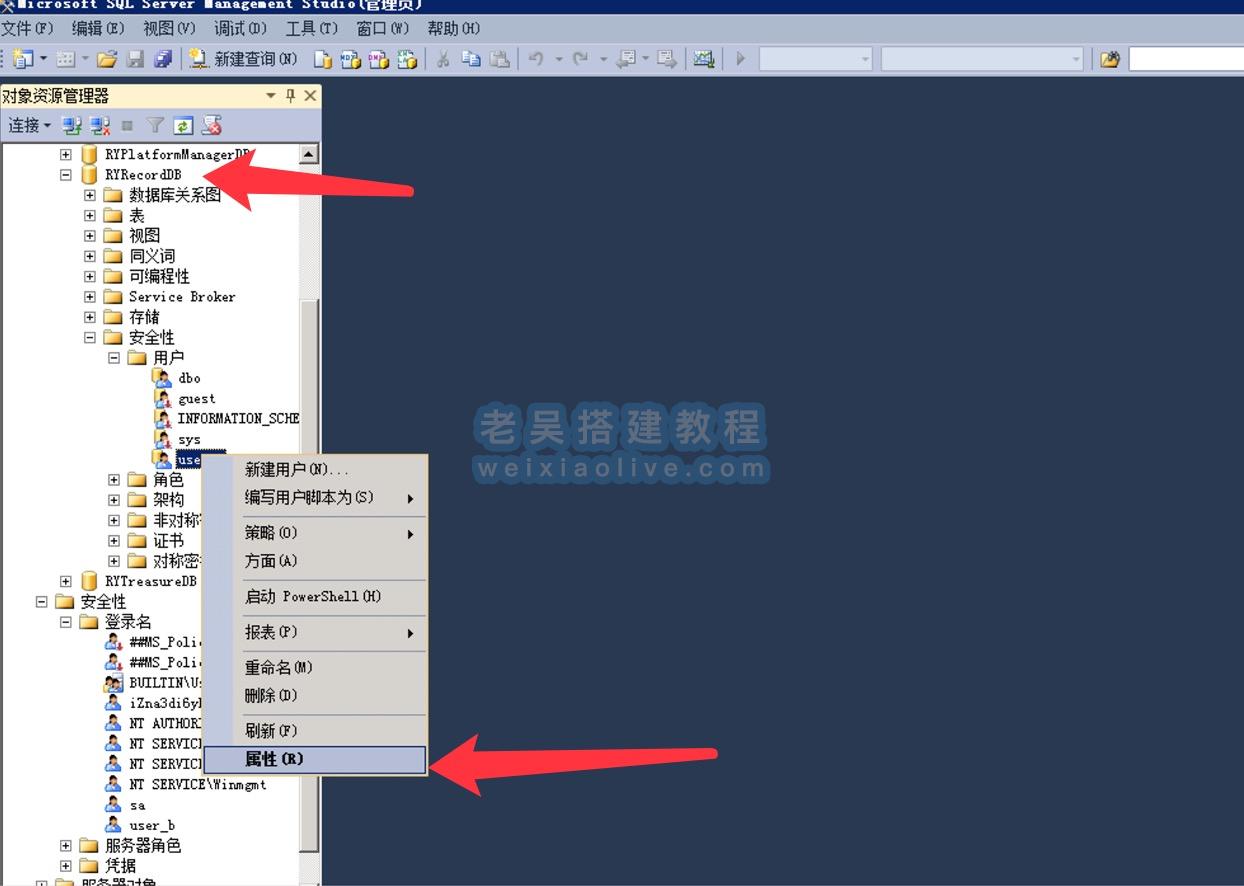Image resolution: width=1244 pixels, height=886 pixels.
Task: Open the 连接 dropdown in Object Explorer
Action: click(29, 125)
